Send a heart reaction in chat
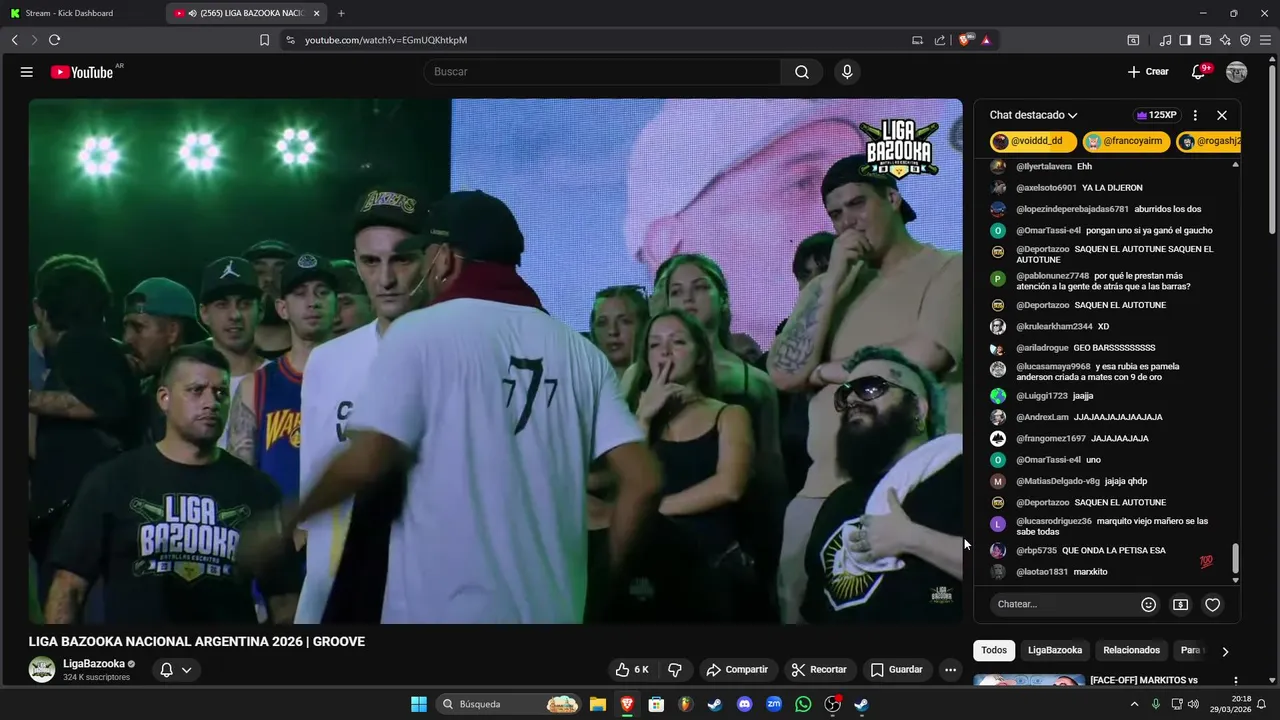 coord(1213,604)
